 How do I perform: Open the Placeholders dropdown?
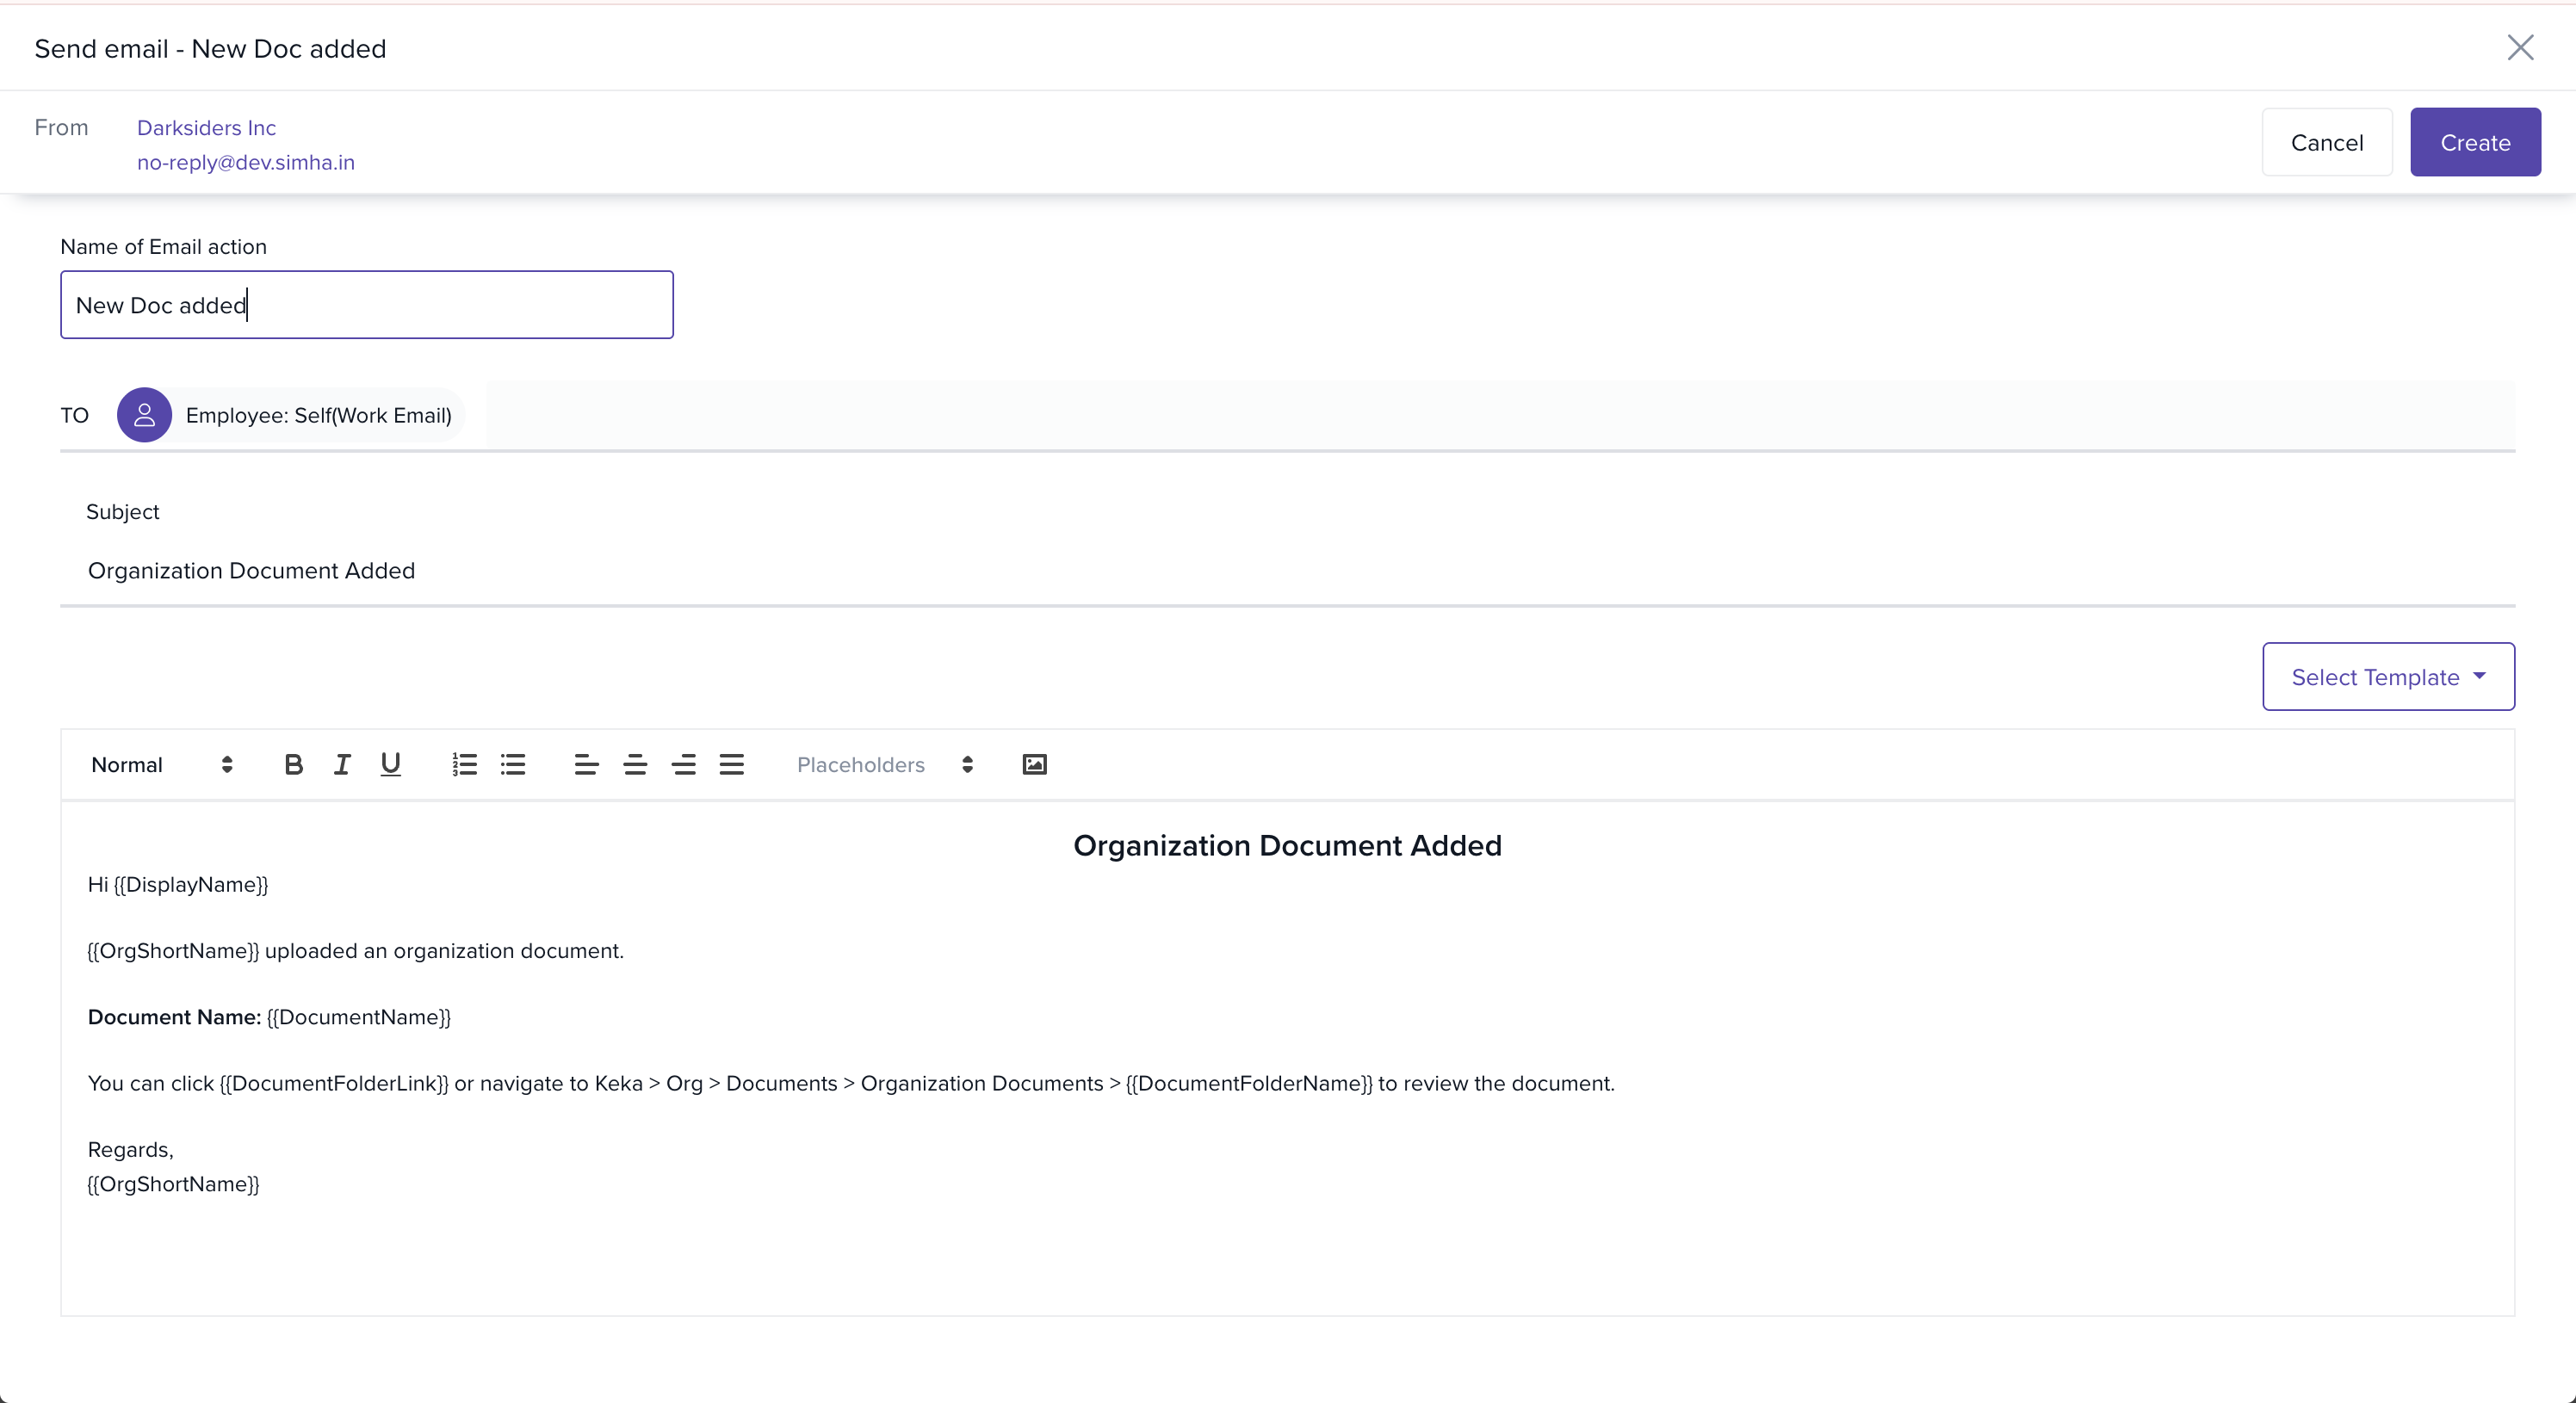tap(884, 765)
